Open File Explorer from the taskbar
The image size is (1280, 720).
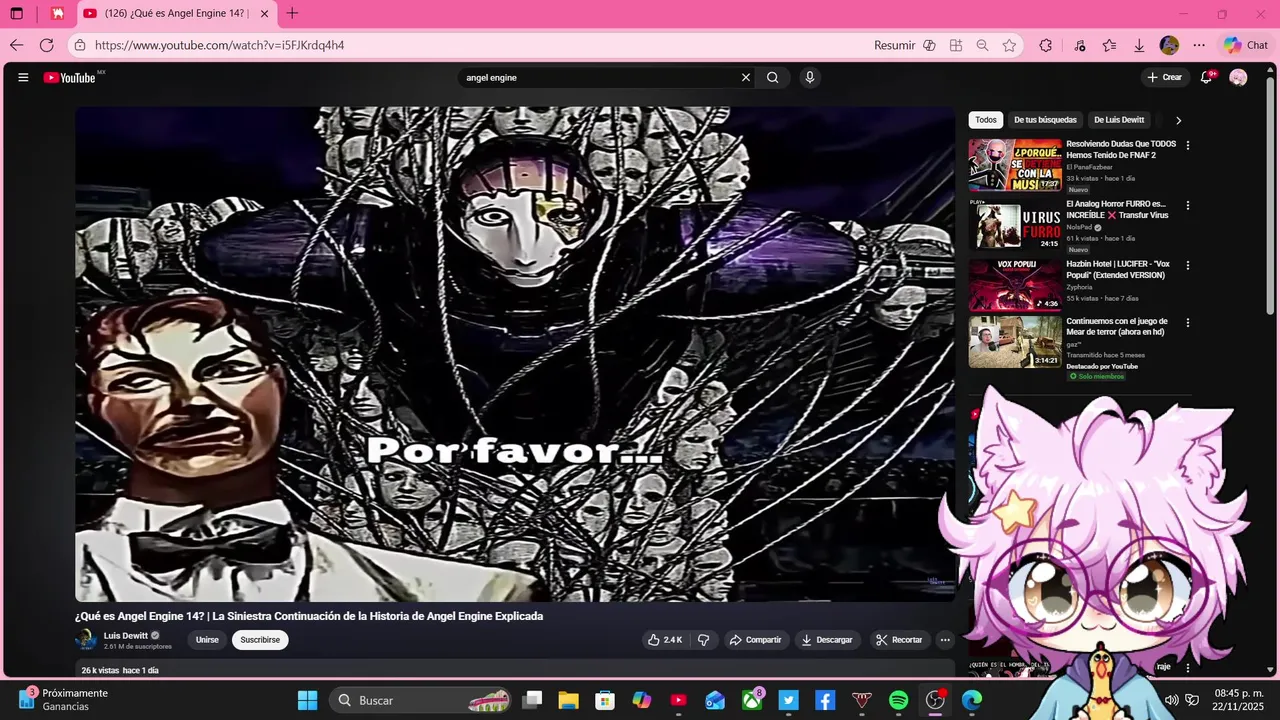(568, 700)
